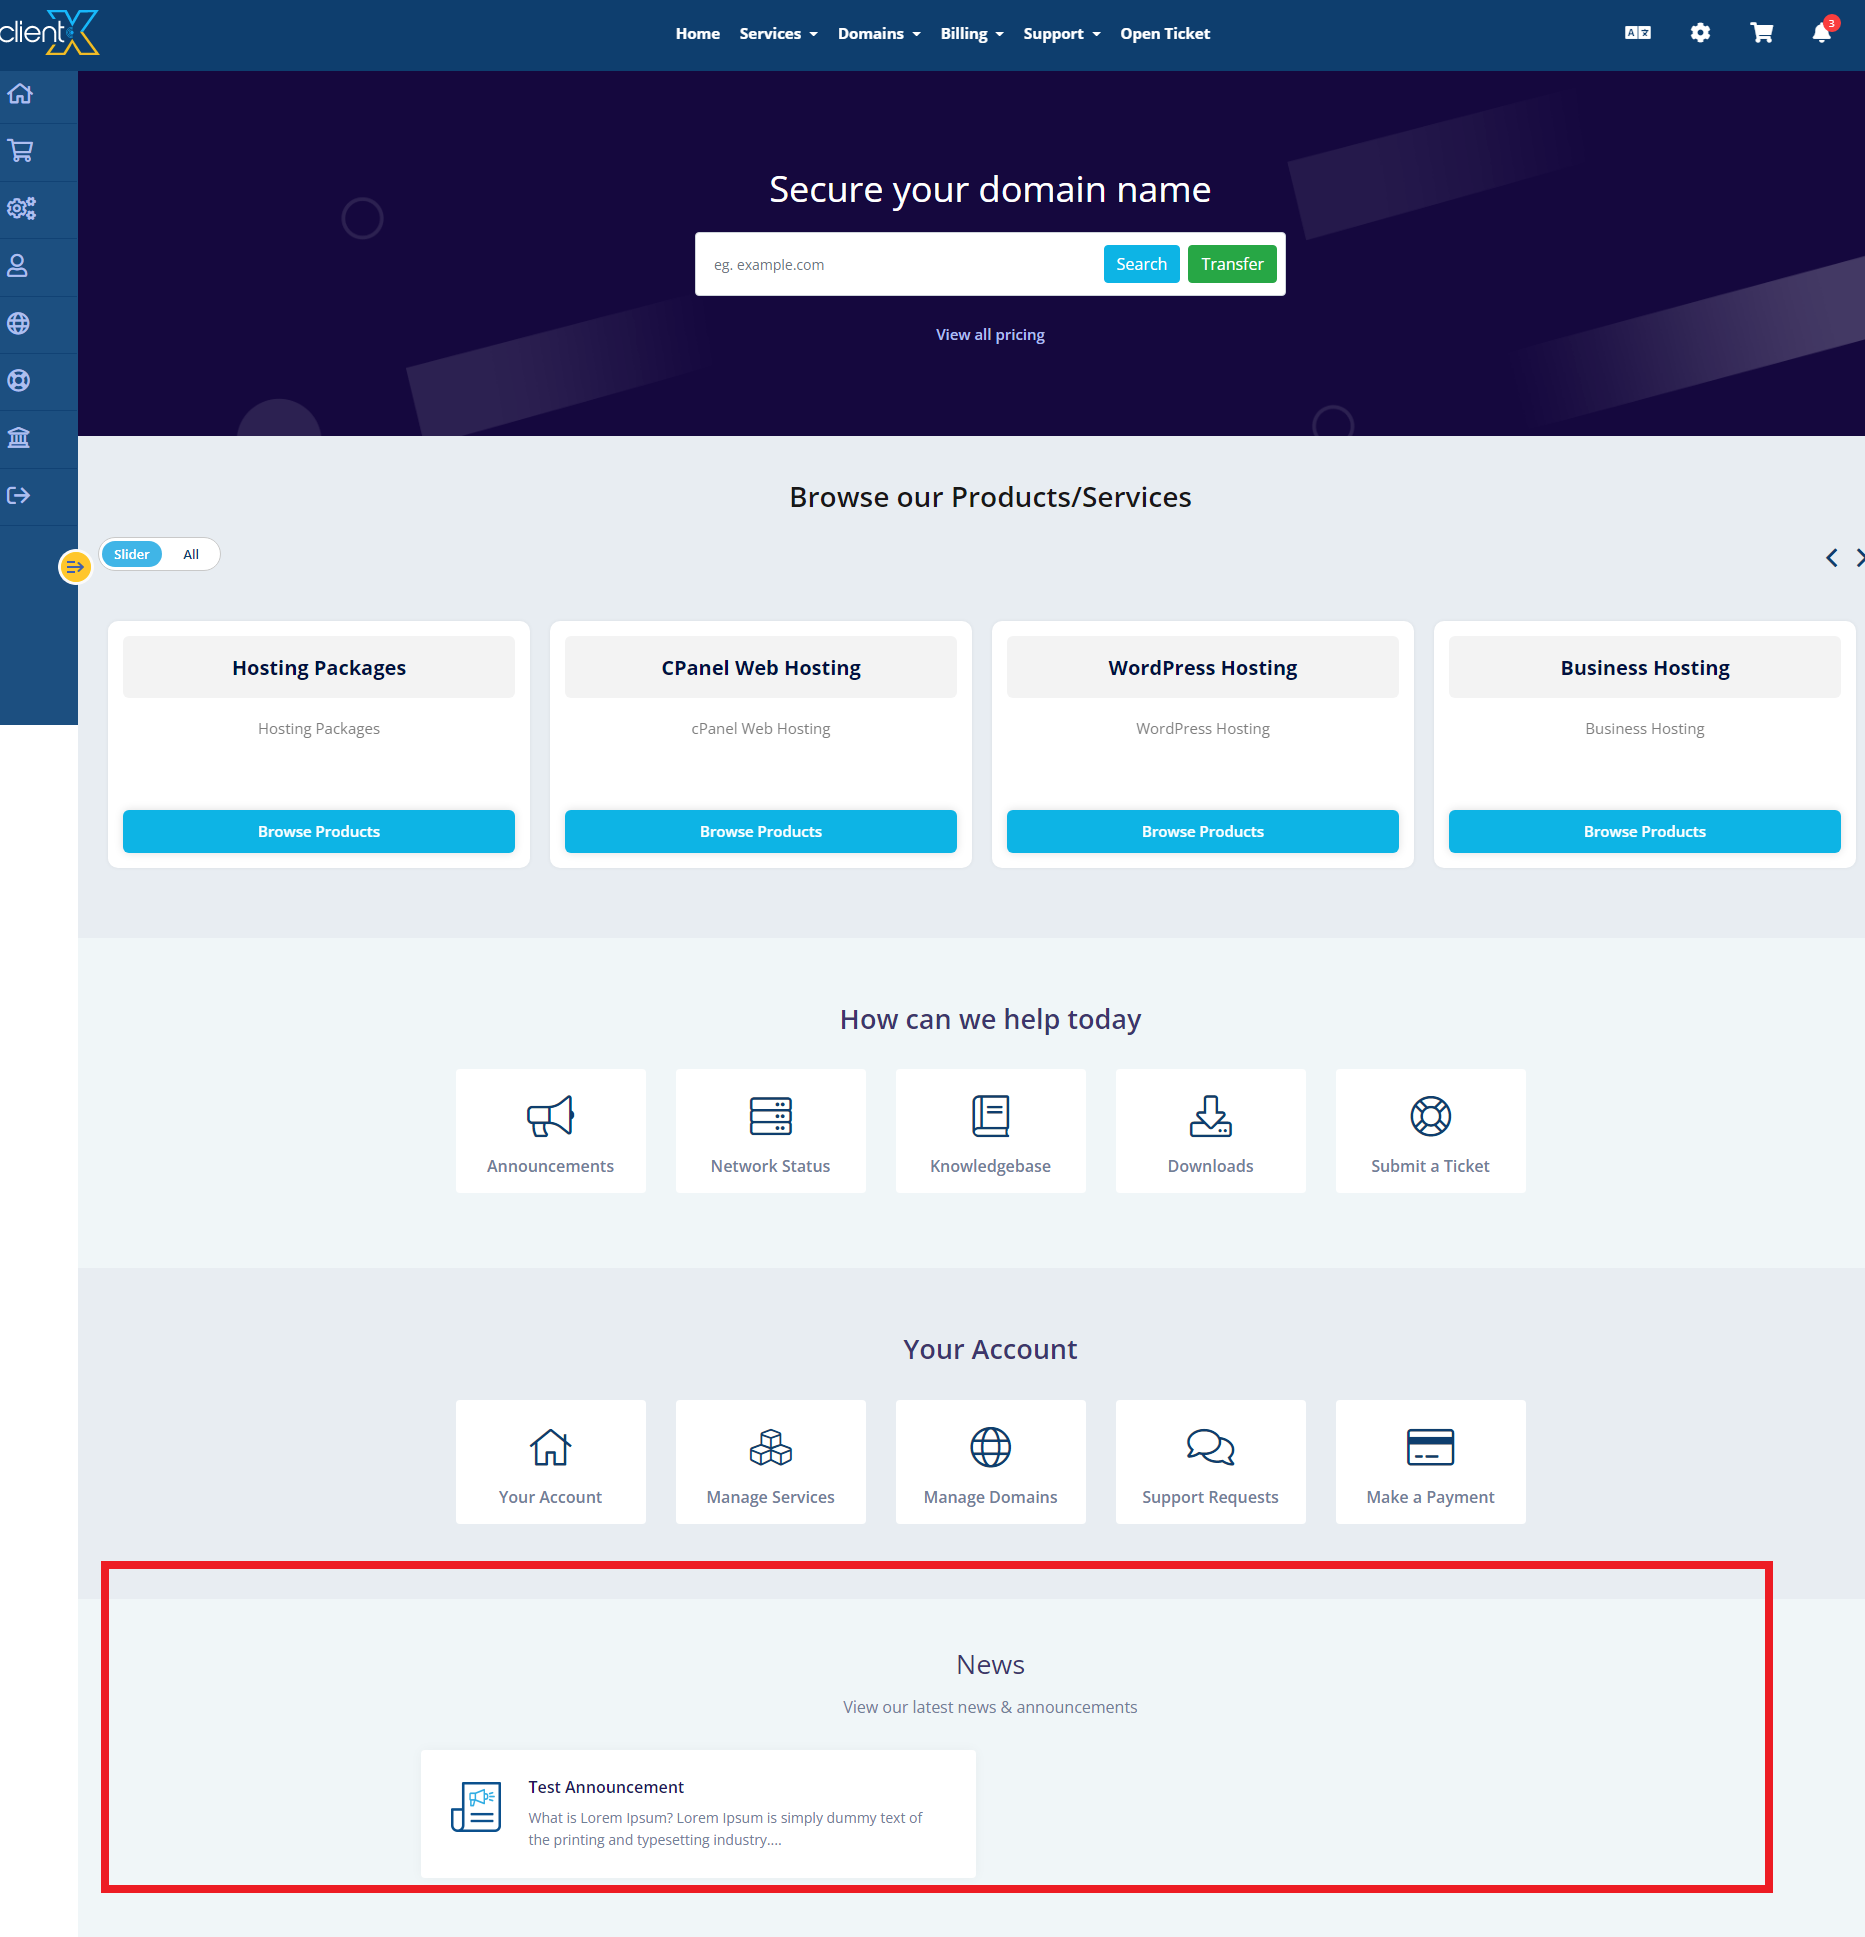The height and width of the screenshot is (1937, 1865).
Task: Click the shopping cart icon in top bar
Action: [1761, 33]
